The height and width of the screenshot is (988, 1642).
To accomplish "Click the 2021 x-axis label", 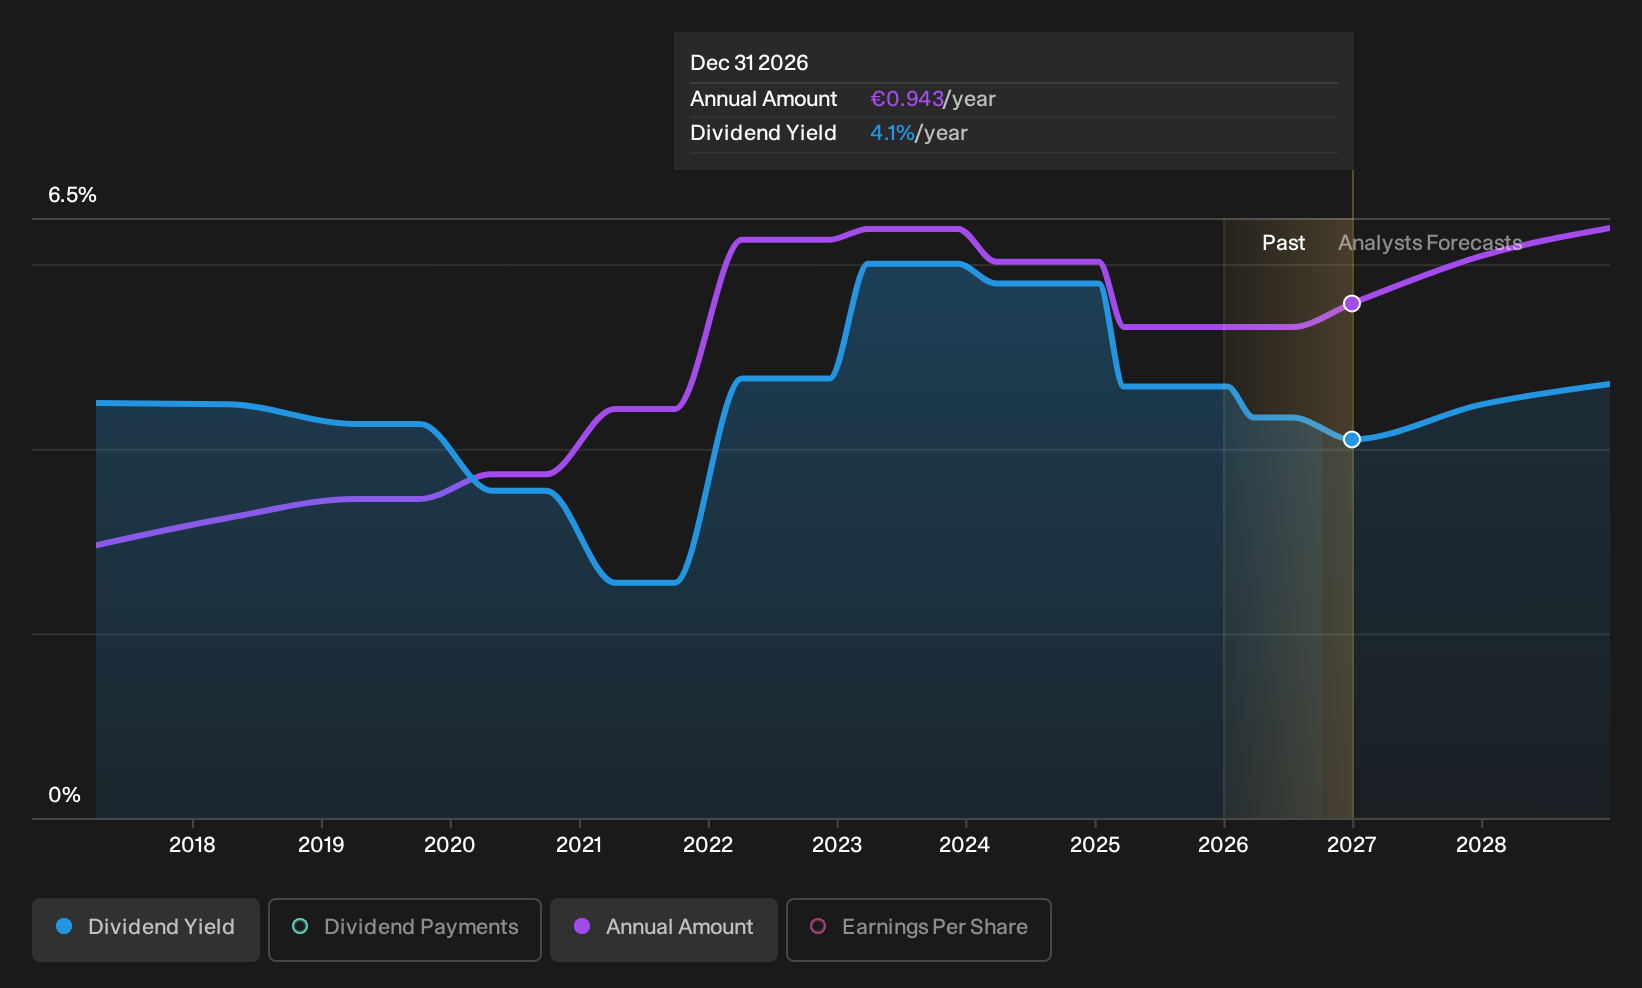I will tap(579, 845).
